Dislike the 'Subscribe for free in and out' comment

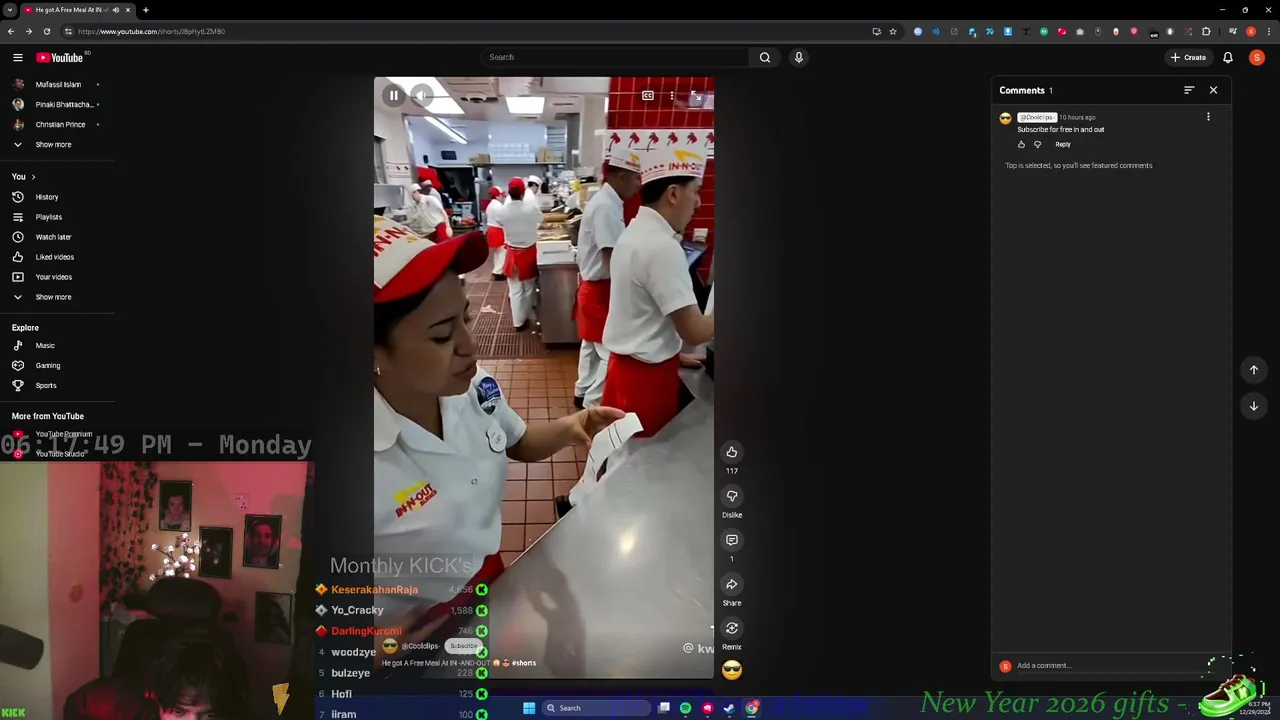[x=1037, y=144]
